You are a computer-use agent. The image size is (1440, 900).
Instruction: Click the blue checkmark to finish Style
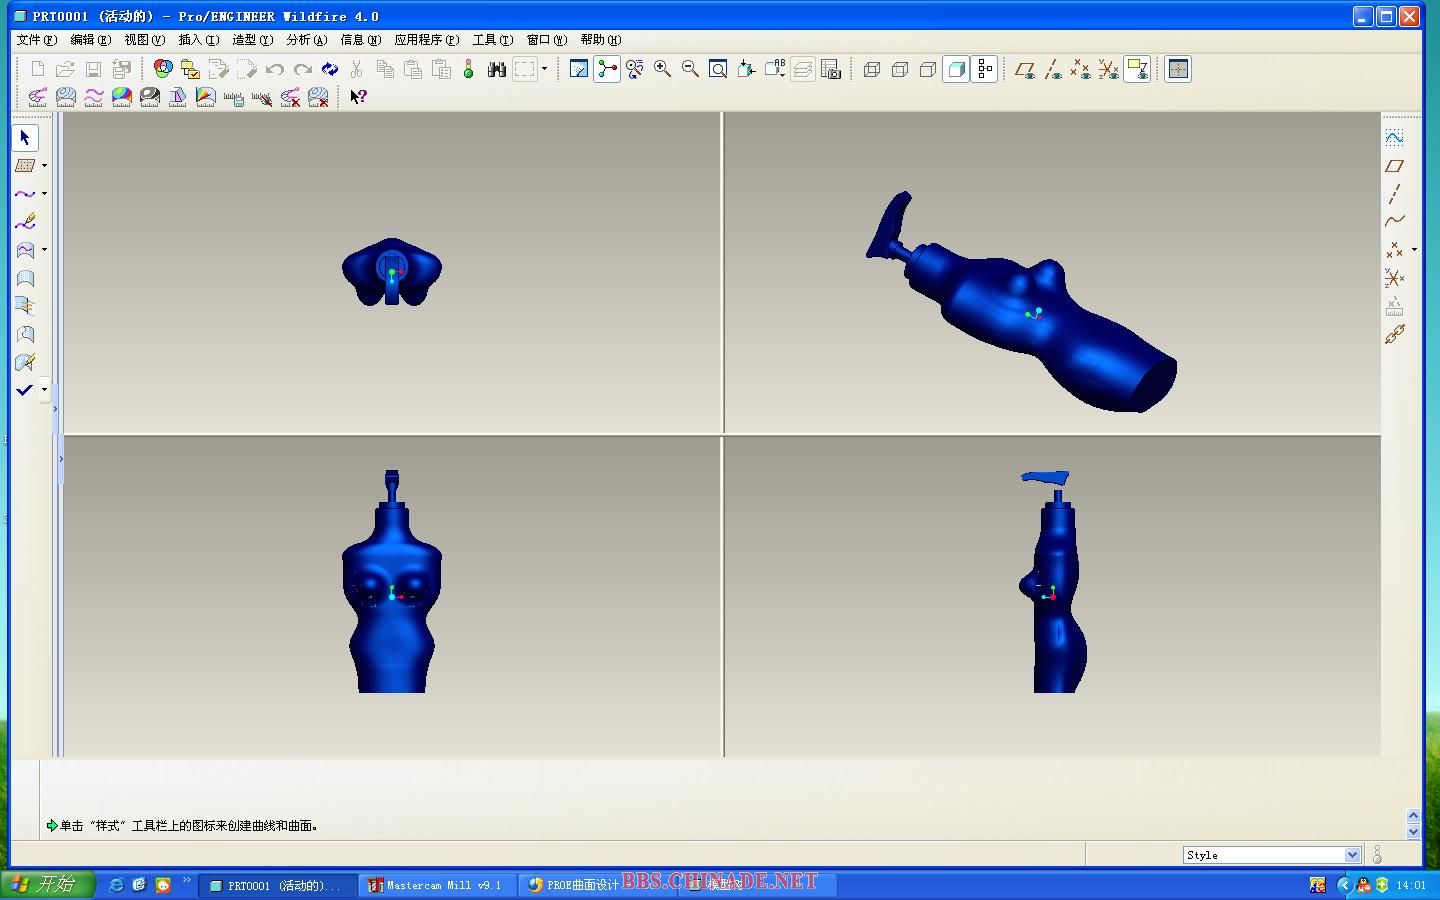[25, 390]
